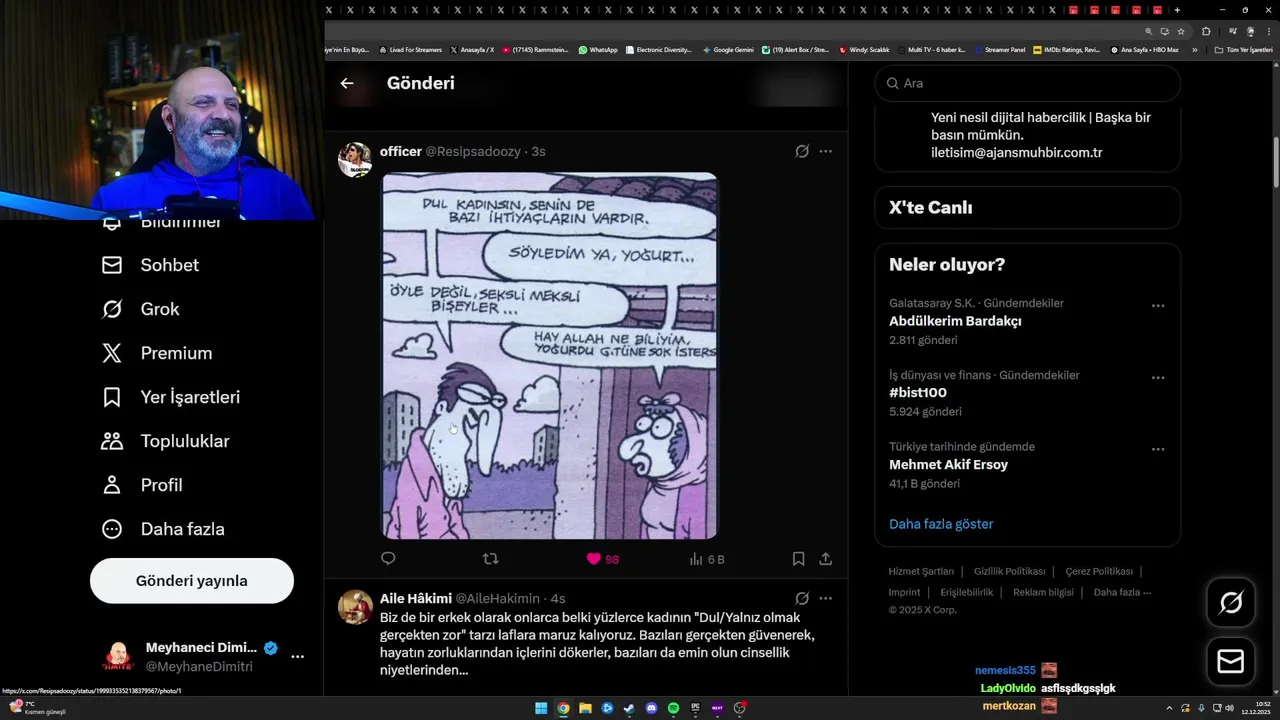Screen dimensions: 1280x720
Task: Repost officer's post with retweet icon
Action: pos(490,559)
